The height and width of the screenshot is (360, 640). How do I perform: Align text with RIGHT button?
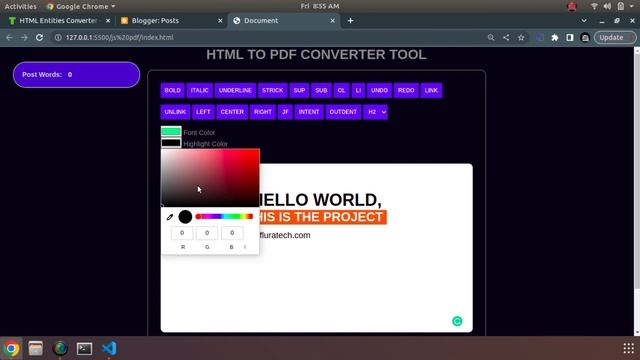[262, 112]
